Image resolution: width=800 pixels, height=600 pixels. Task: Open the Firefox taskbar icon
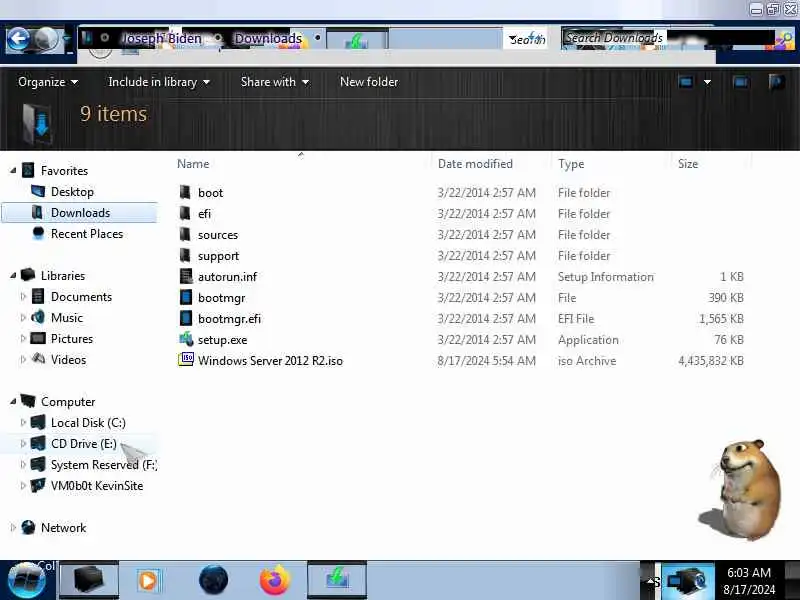pyautogui.click(x=275, y=580)
